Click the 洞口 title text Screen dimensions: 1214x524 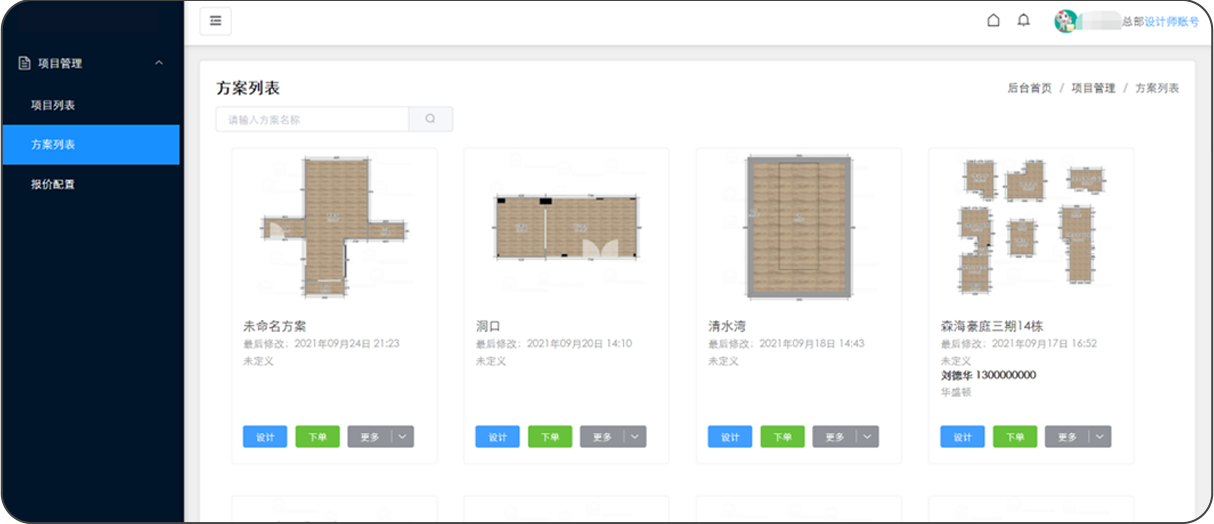[488, 326]
